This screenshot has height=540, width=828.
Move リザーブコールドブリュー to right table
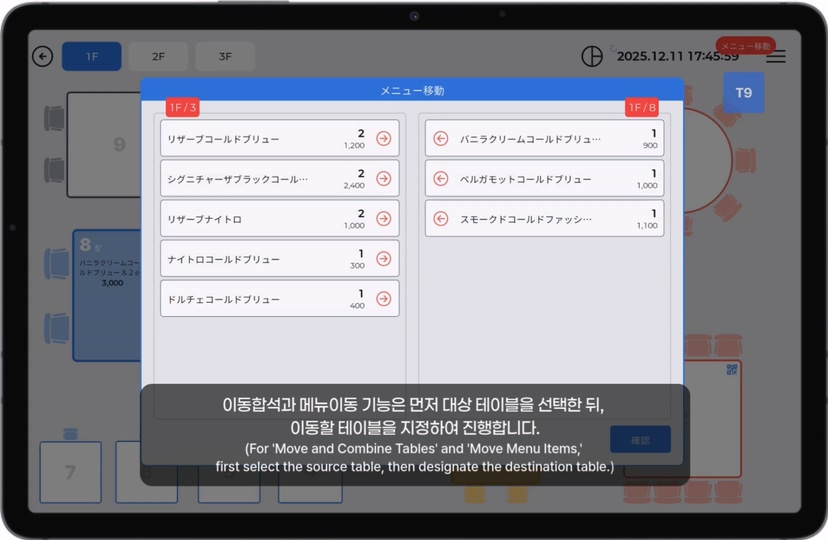coord(383,139)
